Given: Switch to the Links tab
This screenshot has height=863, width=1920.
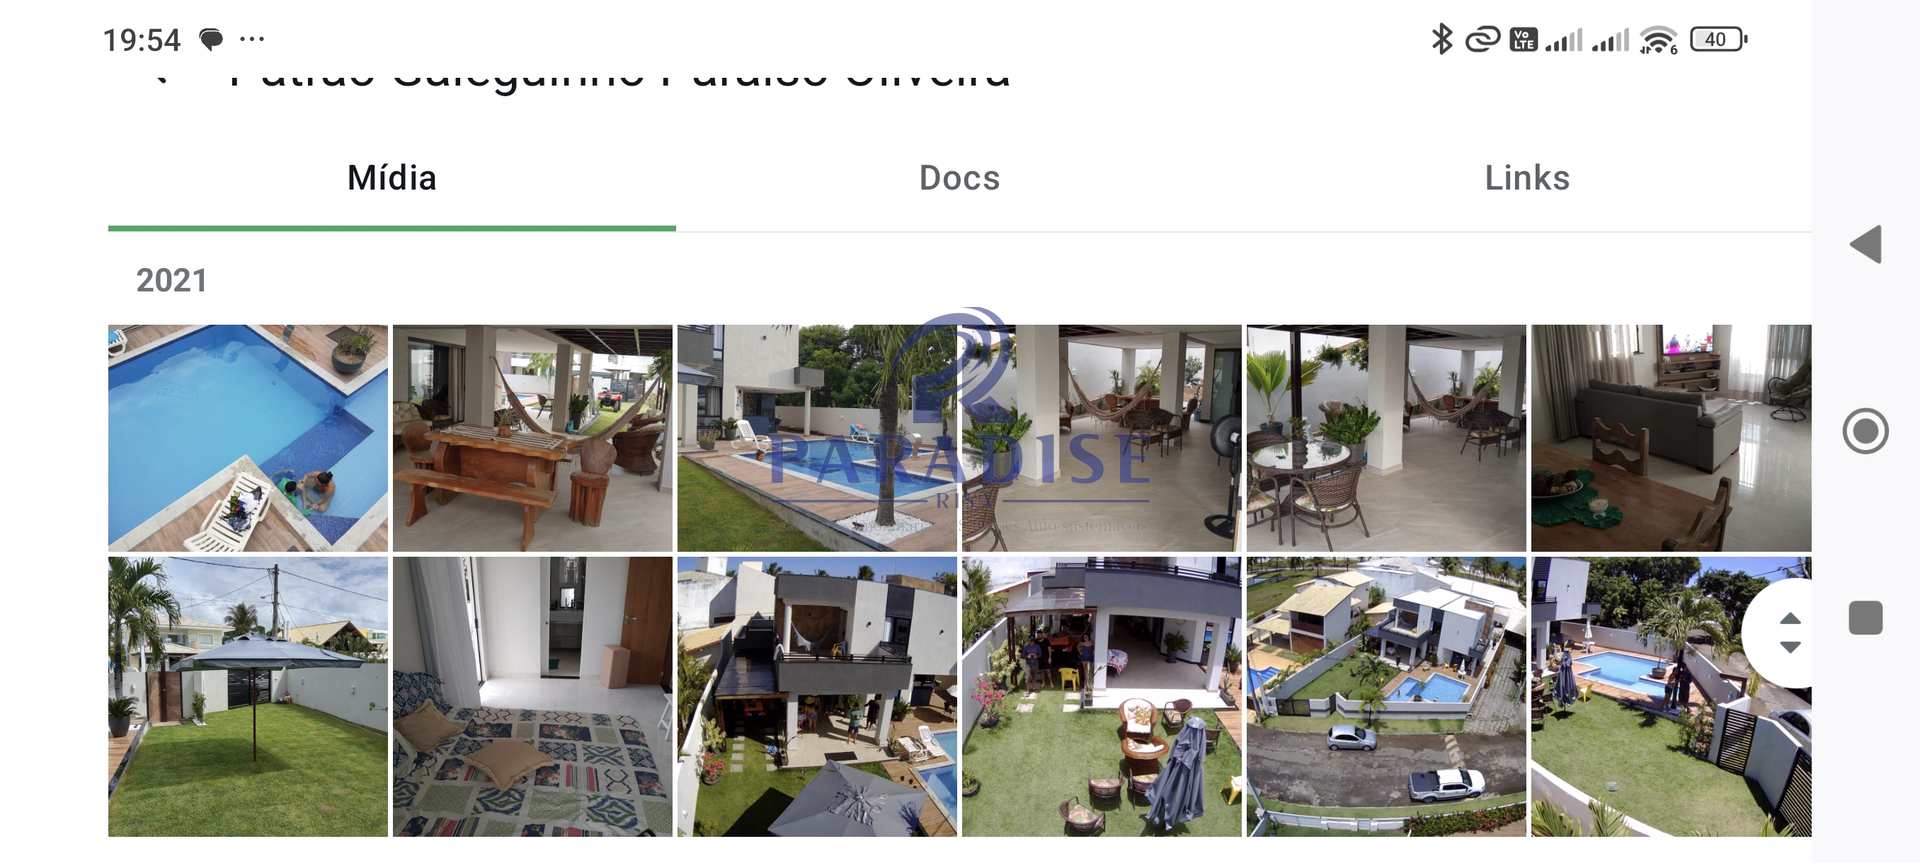Looking at the screenshot, I should pos(1527,178).
